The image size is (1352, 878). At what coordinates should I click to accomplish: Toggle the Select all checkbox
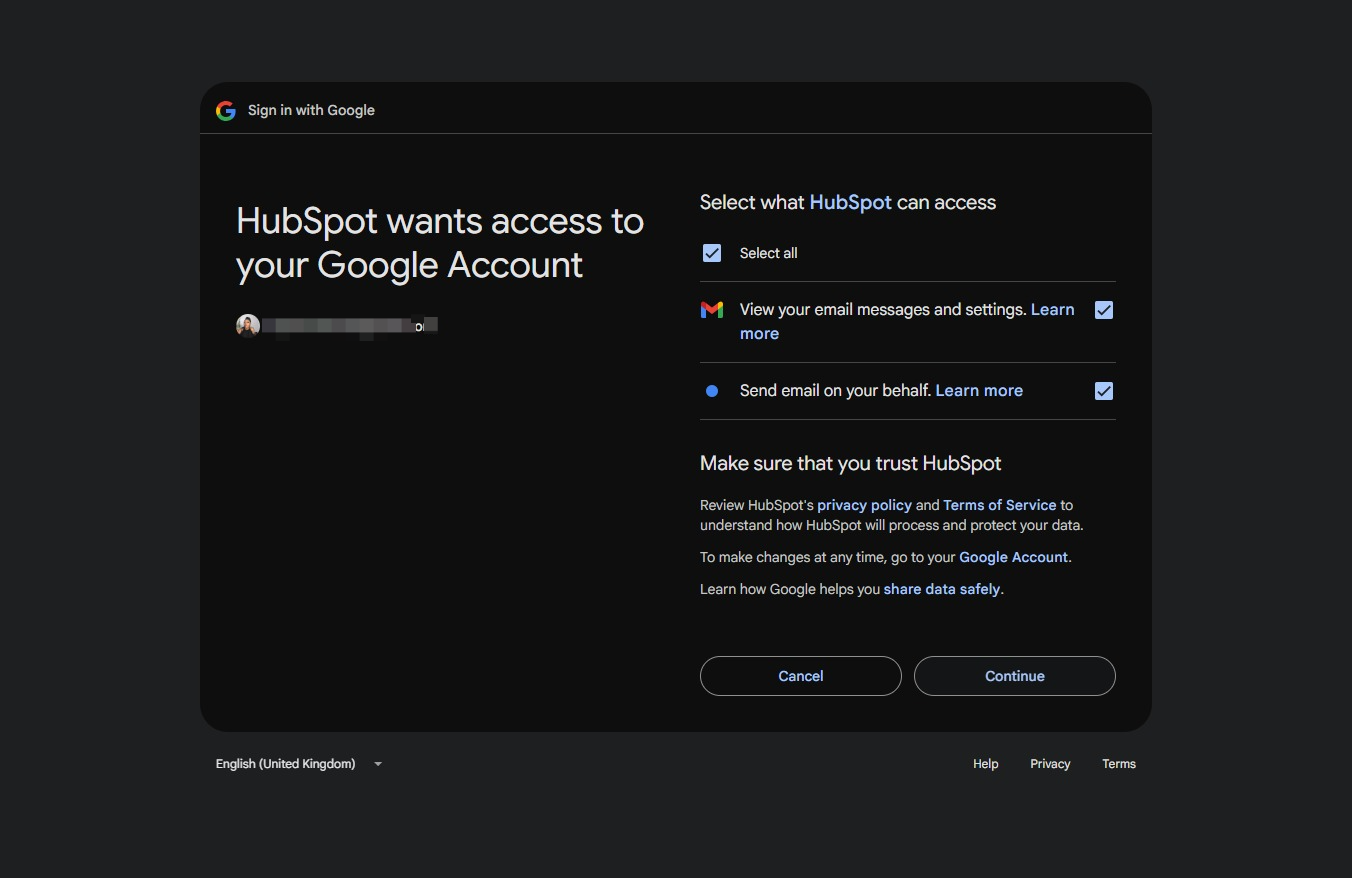712,253
